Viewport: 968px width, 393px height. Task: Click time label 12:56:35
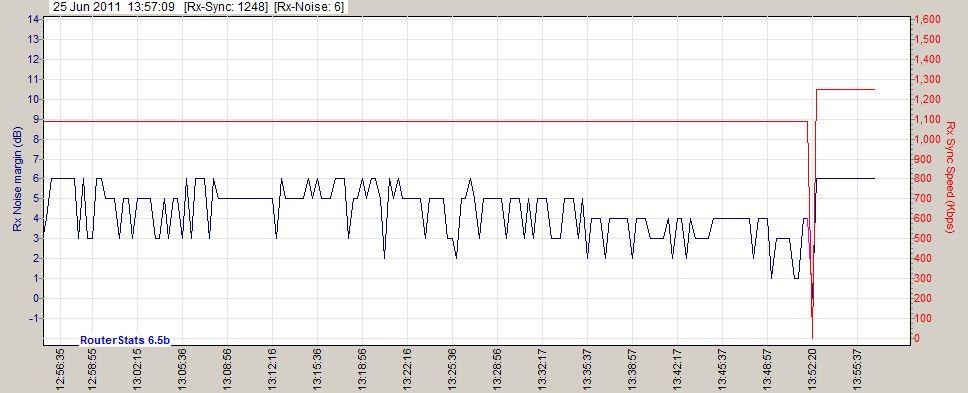(60, 370)
